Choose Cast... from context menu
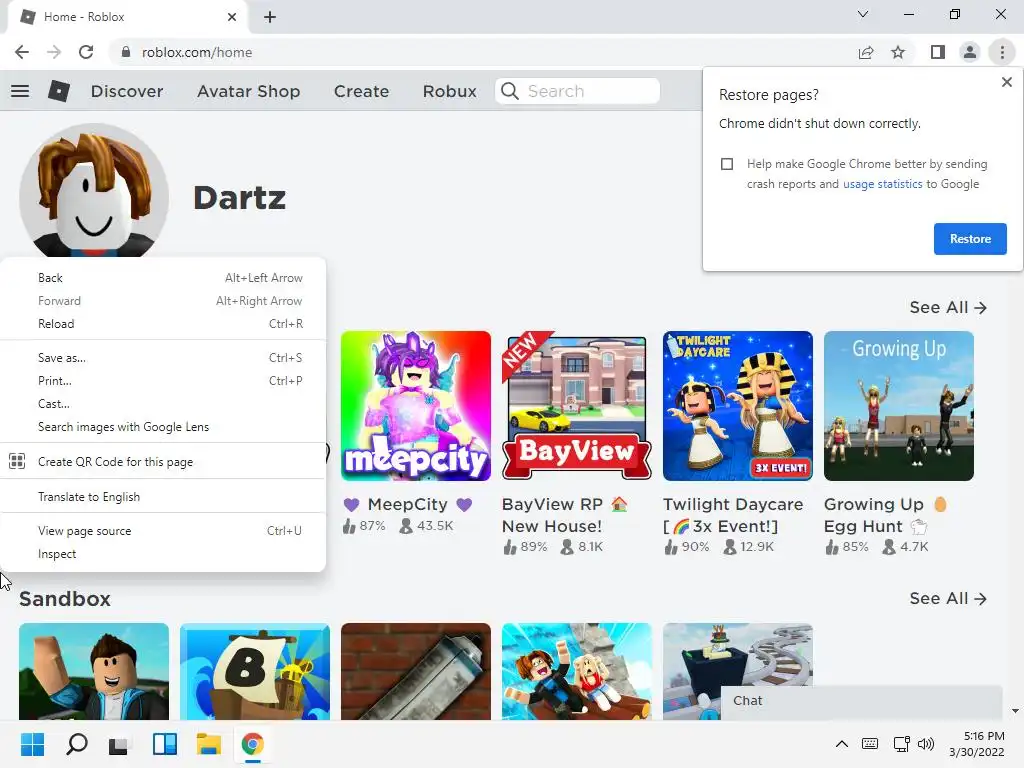This screenshot has width=1024, height=768. point(163,404)
